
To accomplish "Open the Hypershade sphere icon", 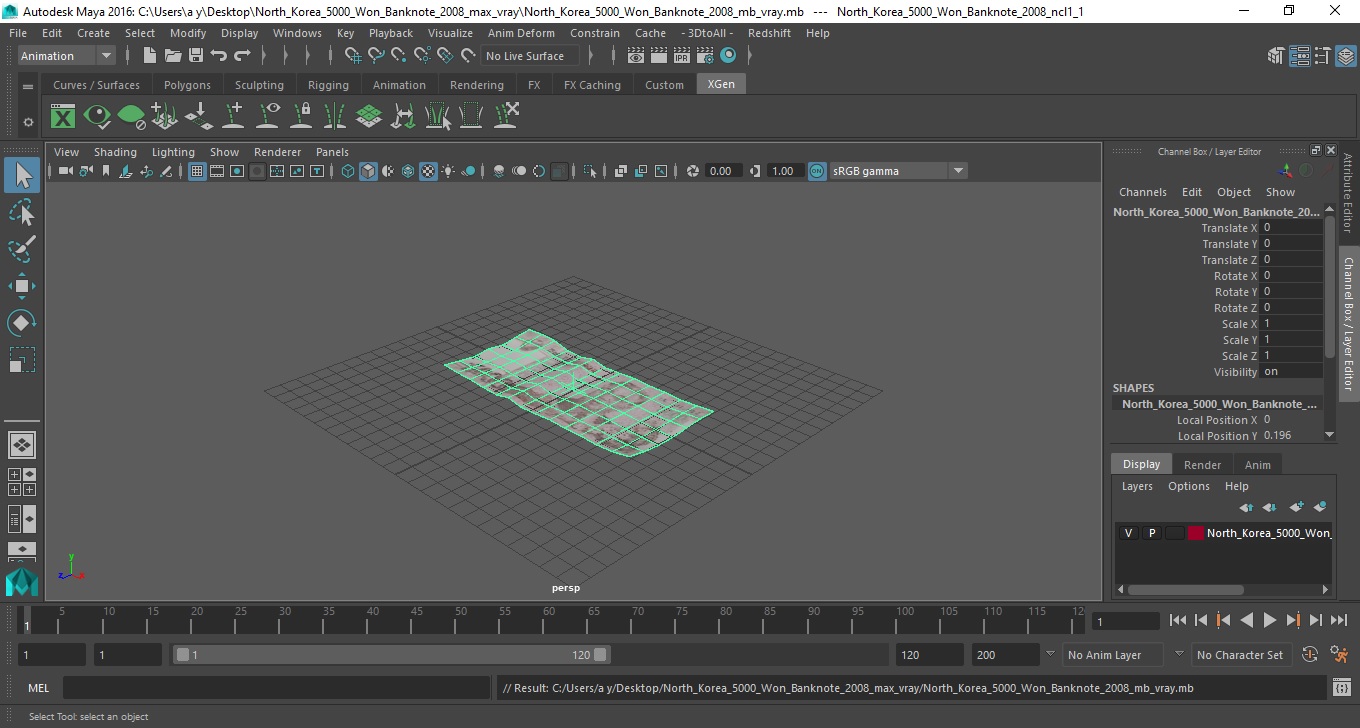I will 728,56.
